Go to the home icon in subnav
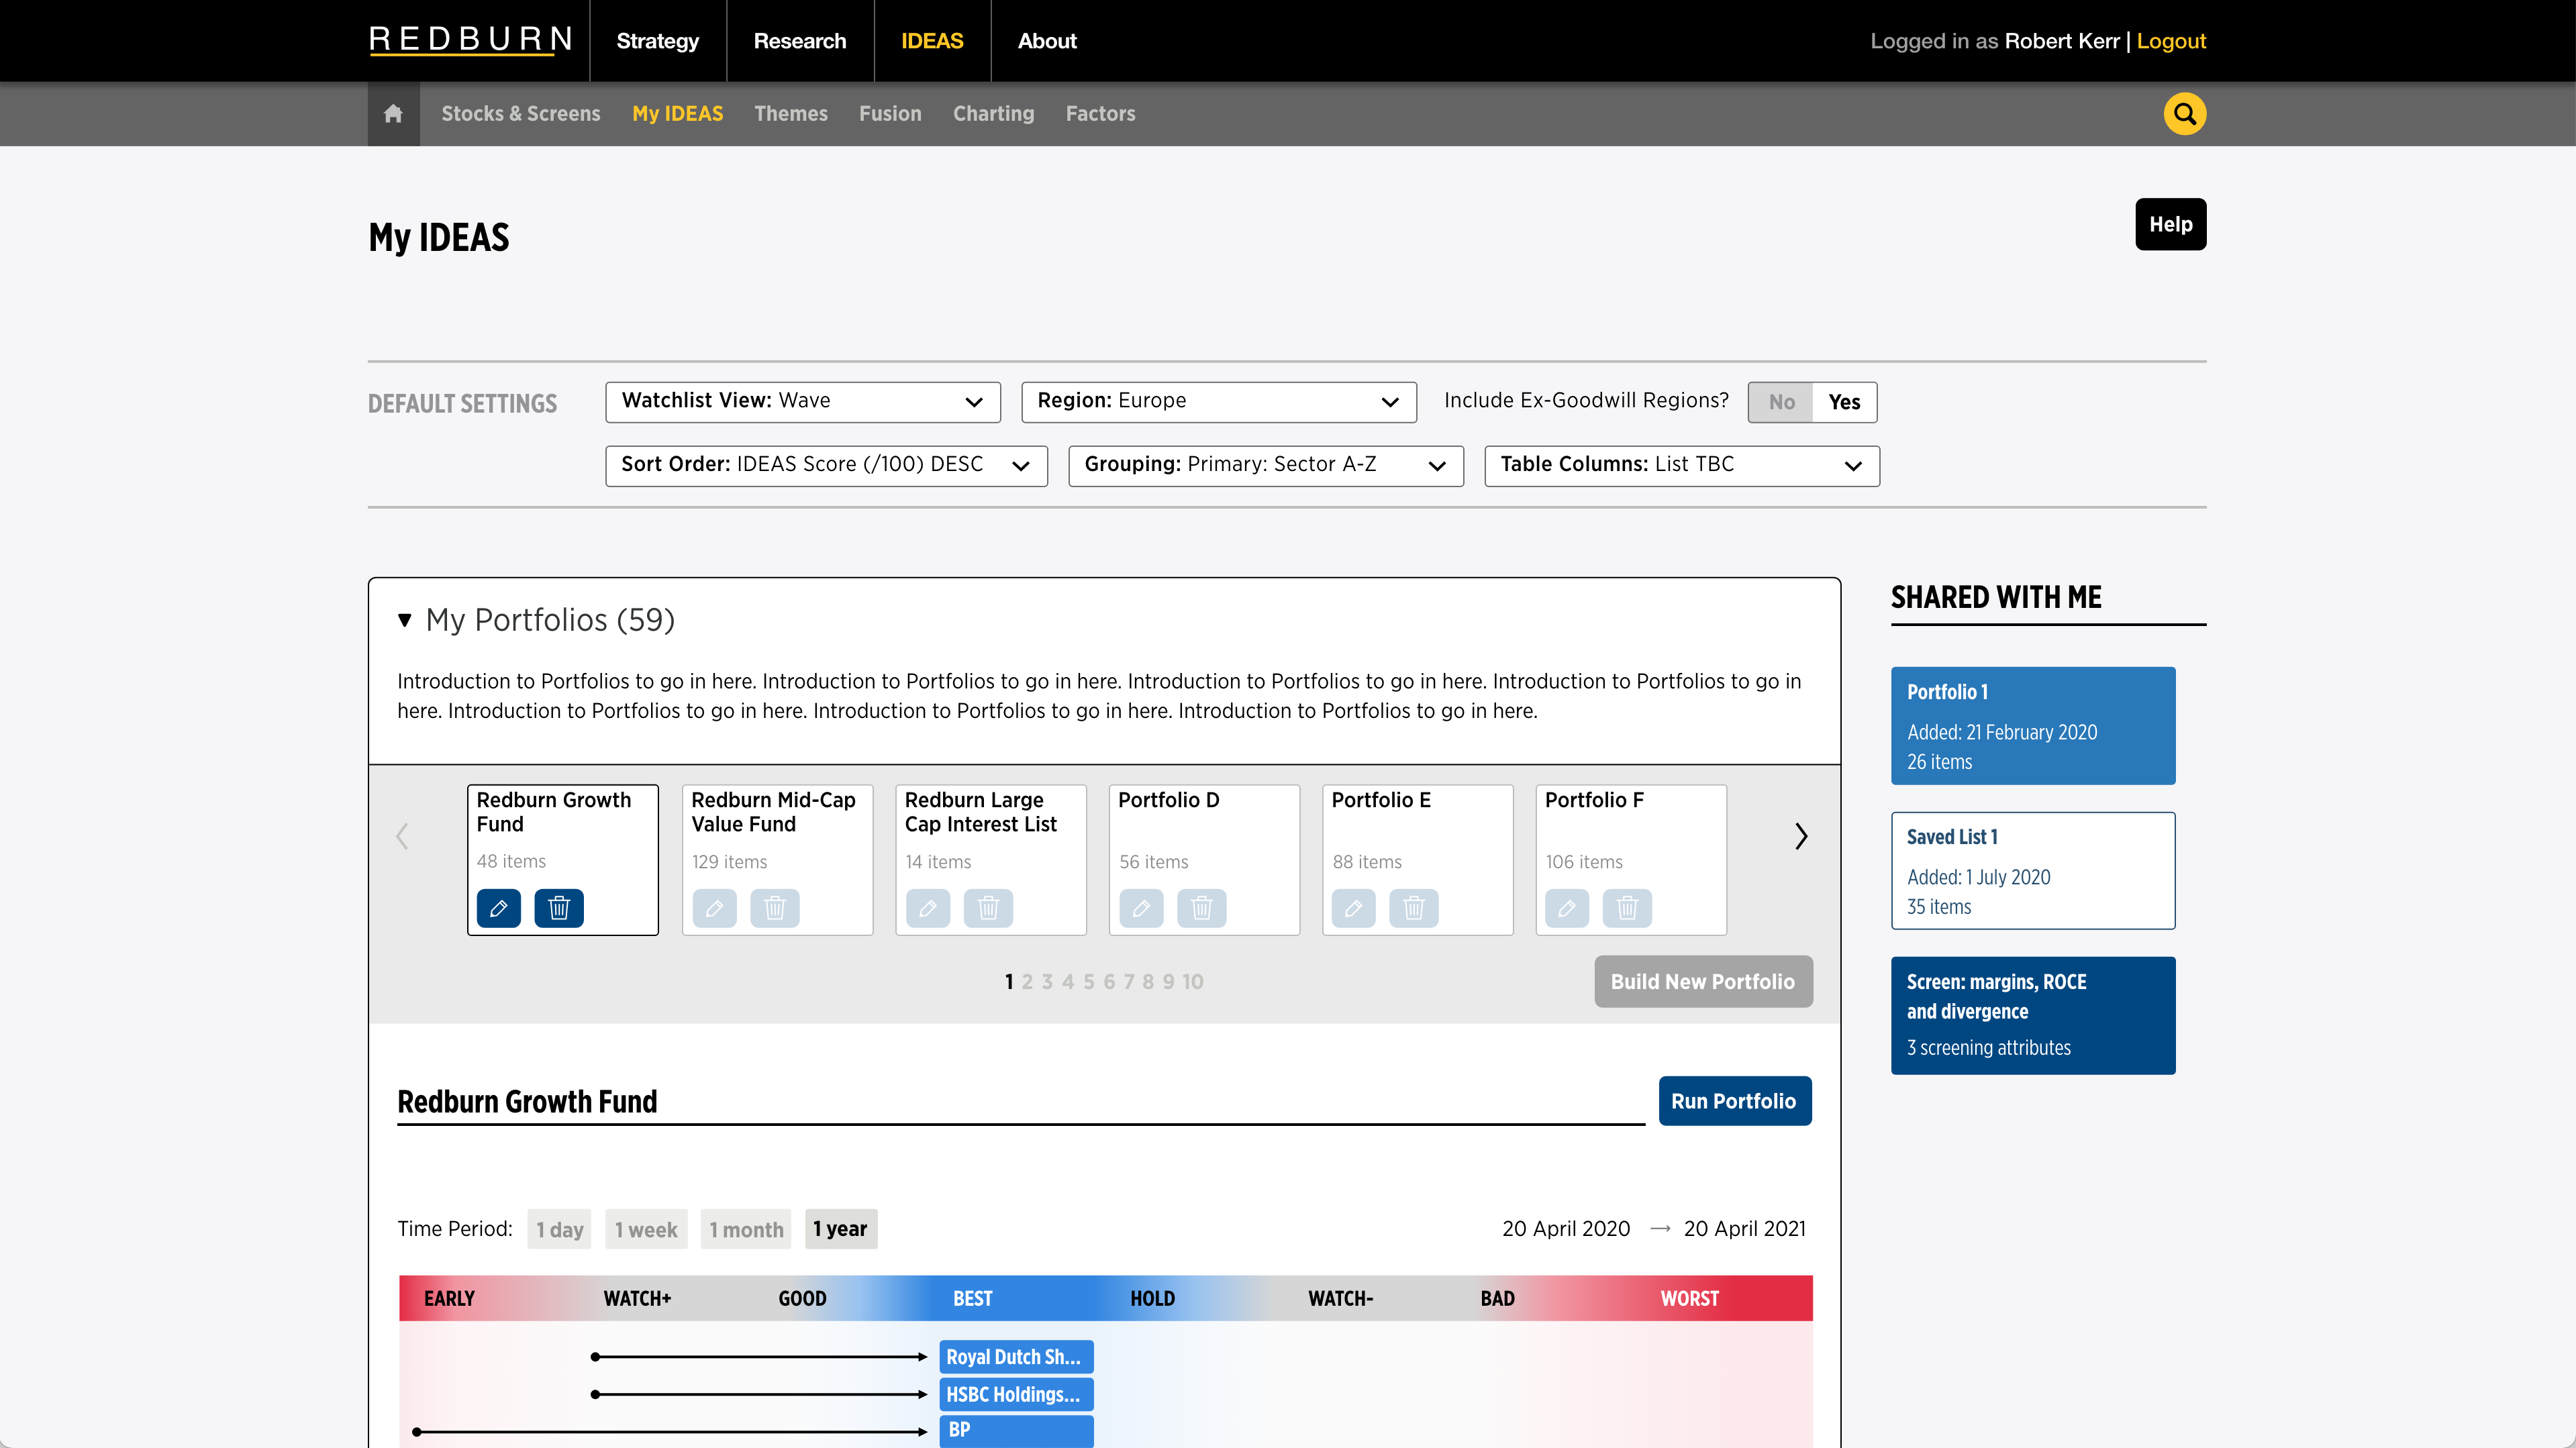Viewport: 2576px width, 1448px height. point(393,114)
